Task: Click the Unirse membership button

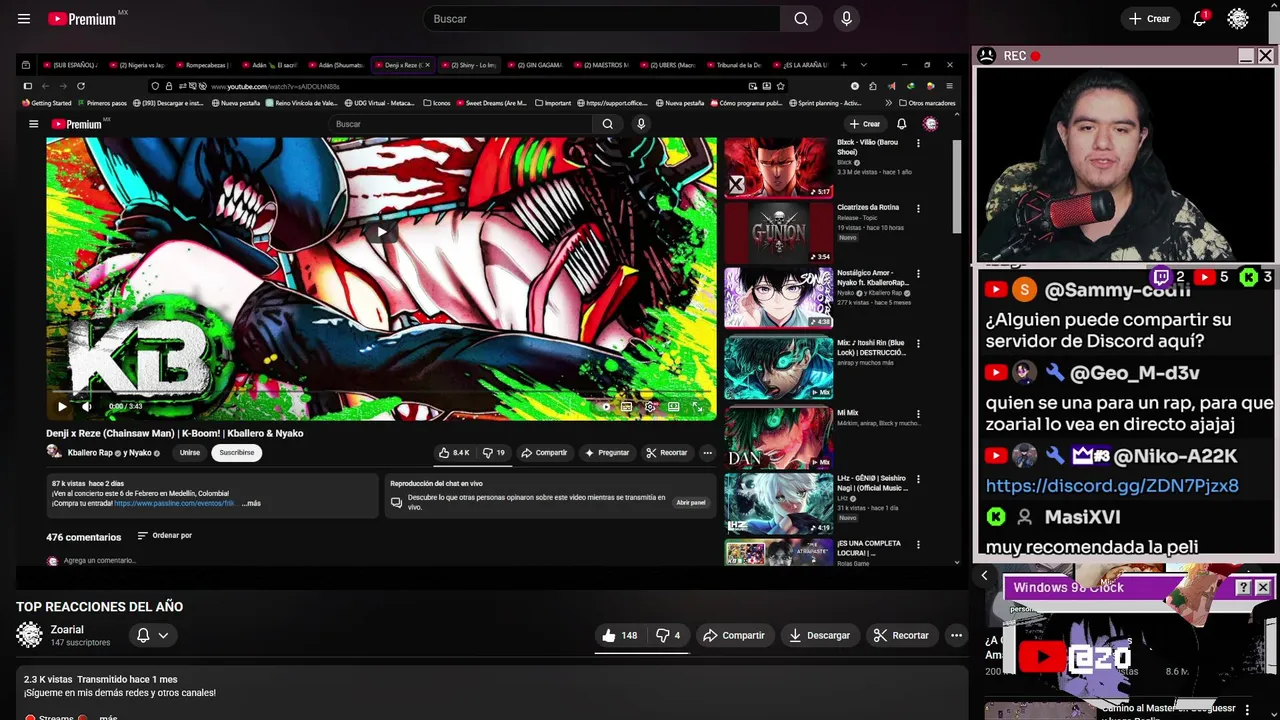Action: [x=190, y=453]
